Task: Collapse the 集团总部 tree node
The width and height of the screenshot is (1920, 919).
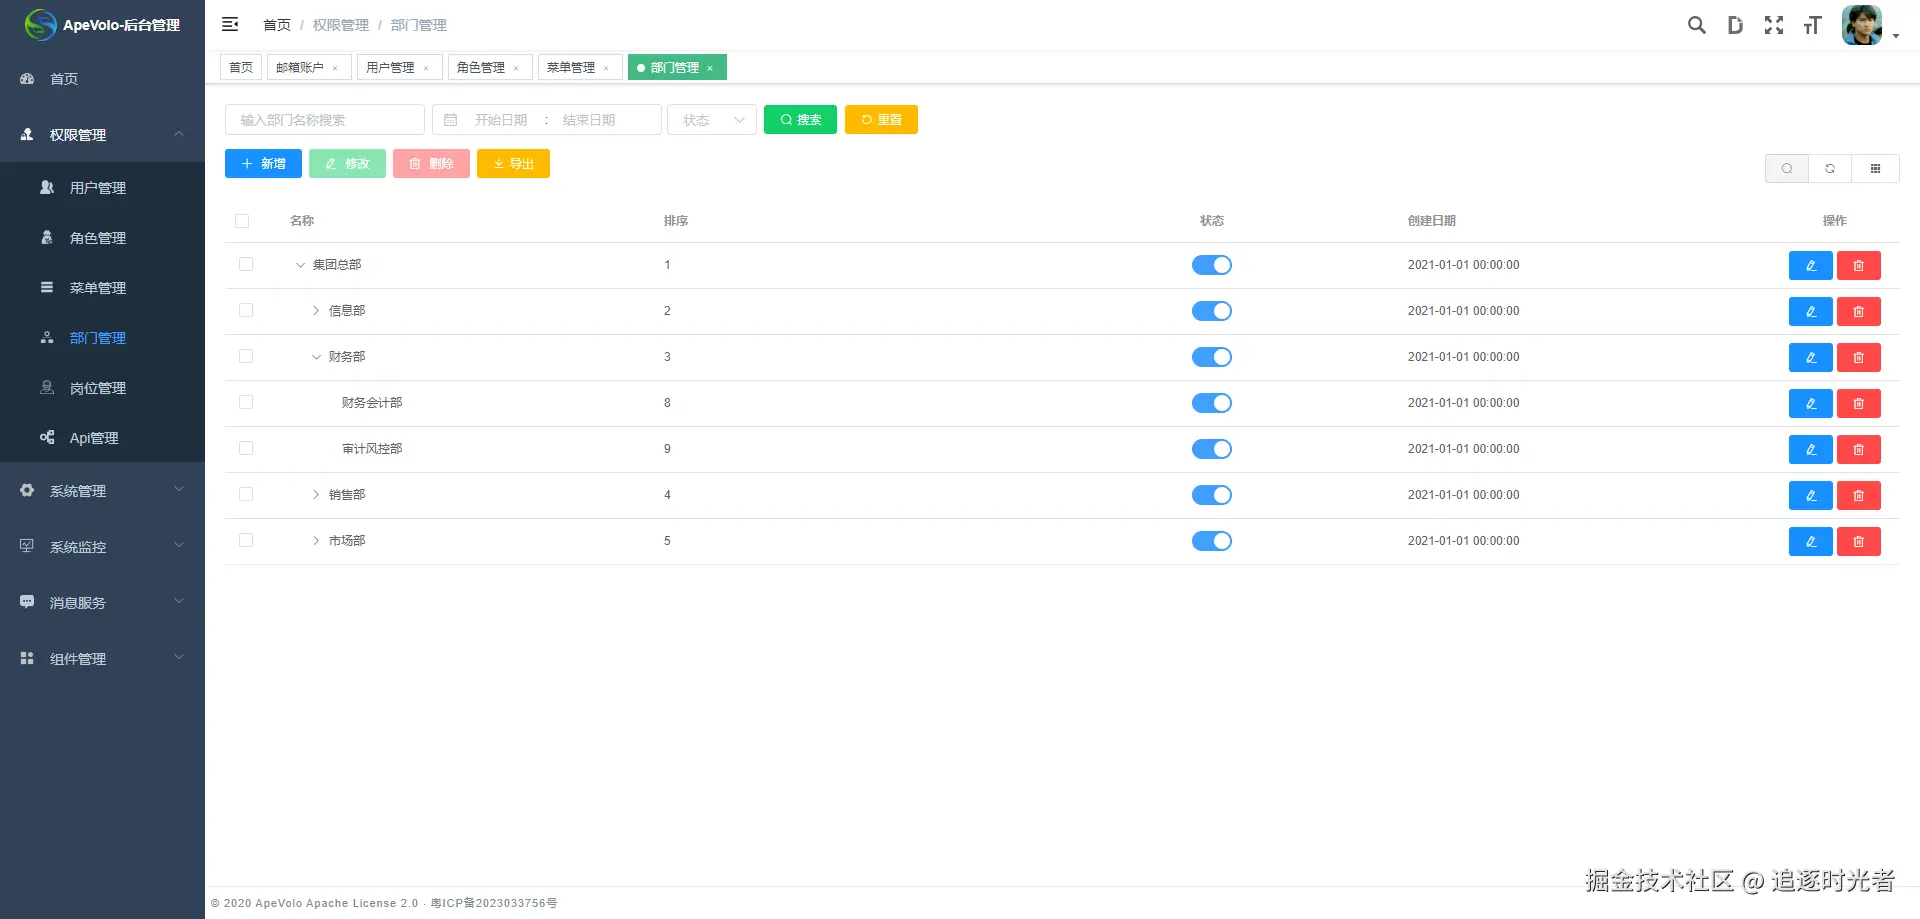Action: coord(300,265)
